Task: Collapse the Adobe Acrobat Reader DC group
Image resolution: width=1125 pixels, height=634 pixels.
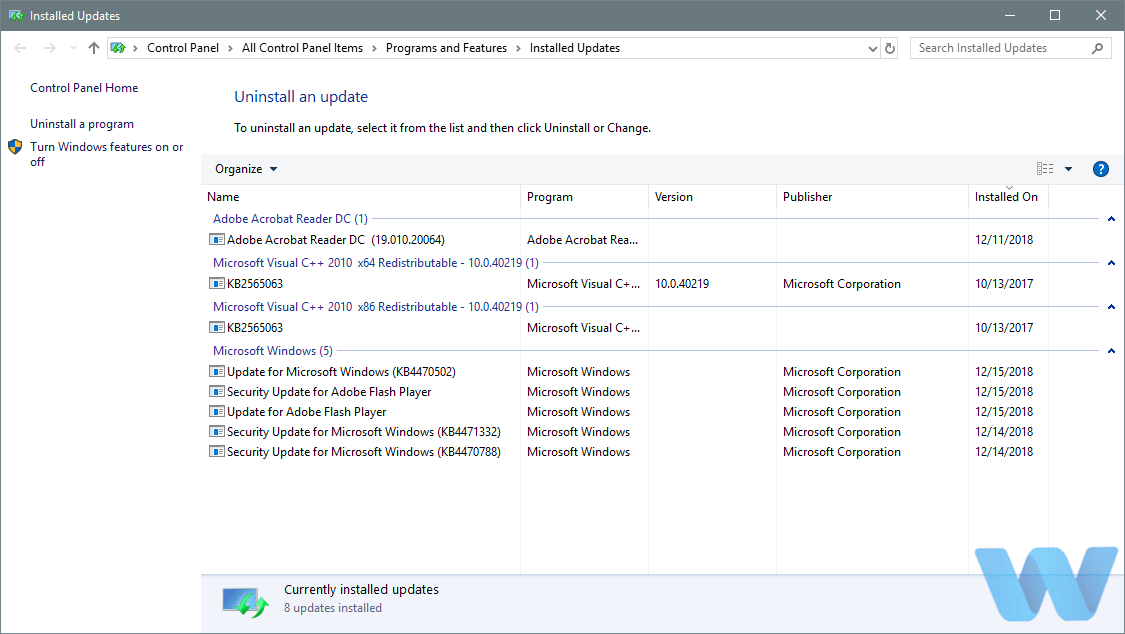Action: click(1111, 219)
